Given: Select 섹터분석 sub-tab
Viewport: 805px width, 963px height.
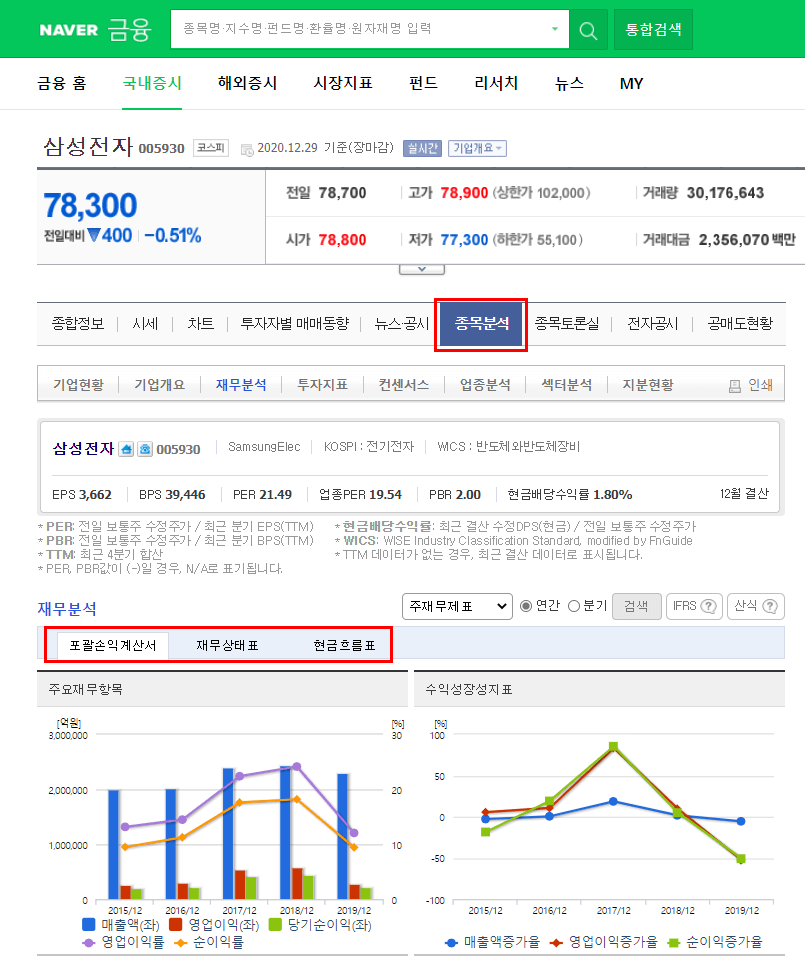Looking at the screenshot, I should click(567, 385).
